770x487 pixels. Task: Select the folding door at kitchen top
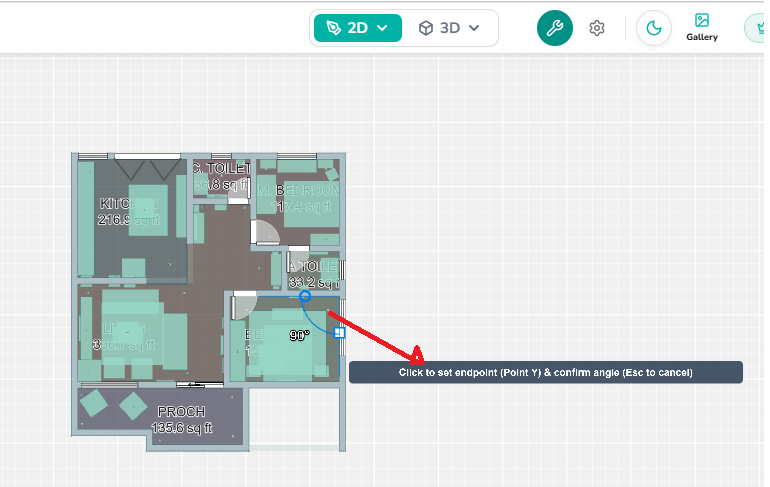point(147,167)
